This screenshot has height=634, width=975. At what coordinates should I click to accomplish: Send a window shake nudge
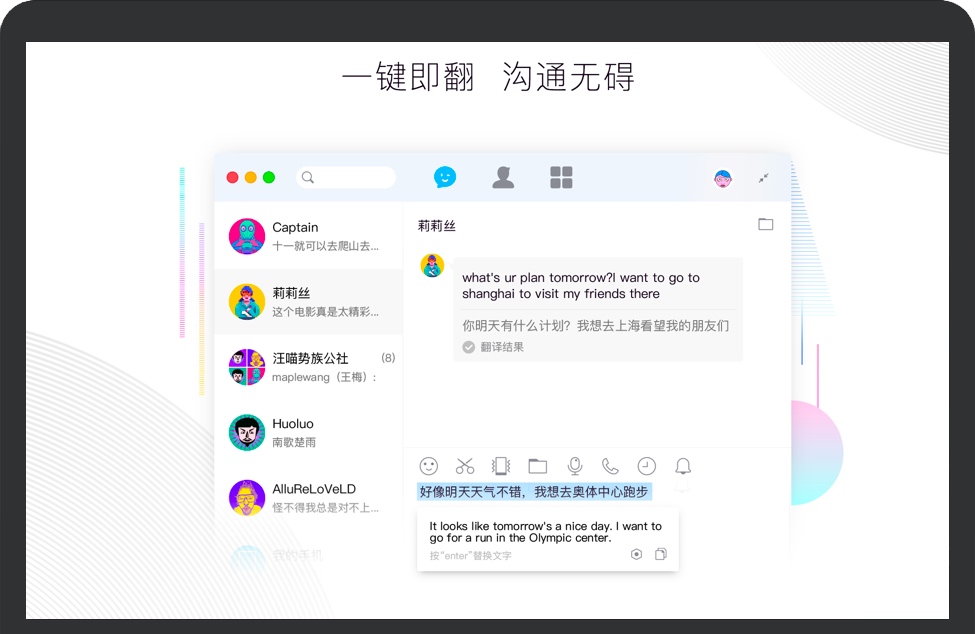[x=500, y=466]
